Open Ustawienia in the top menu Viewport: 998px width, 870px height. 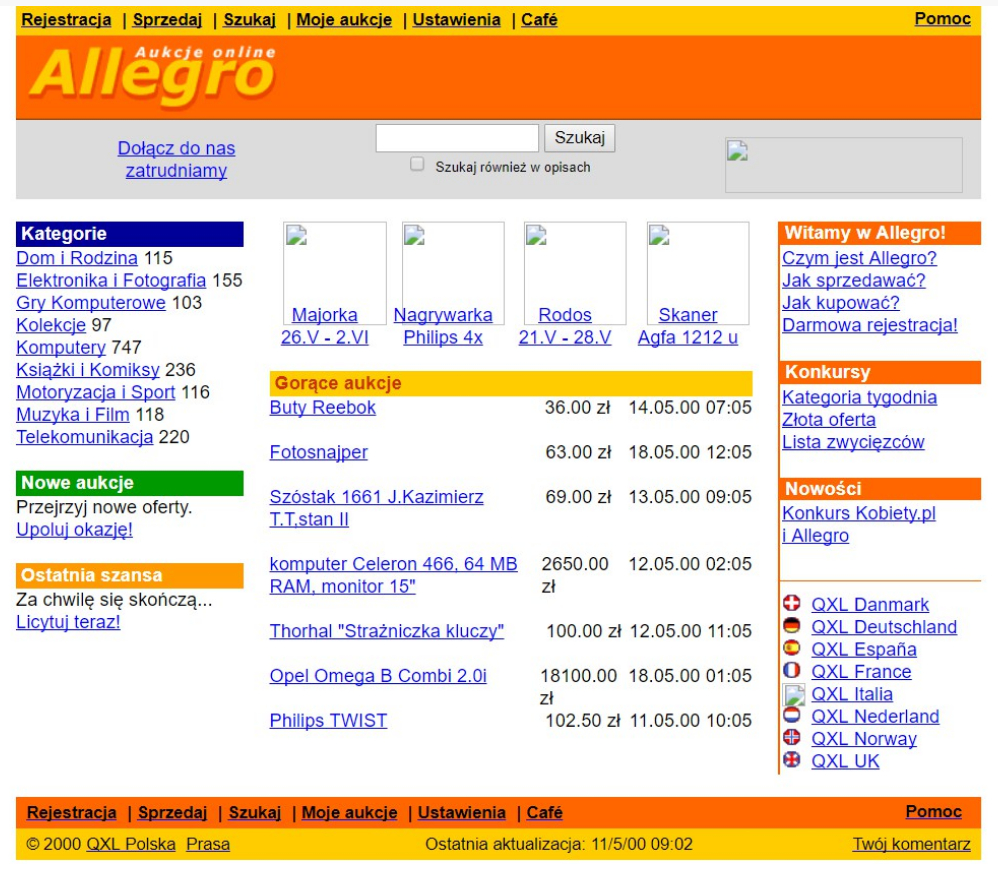[x=456, y=20]
